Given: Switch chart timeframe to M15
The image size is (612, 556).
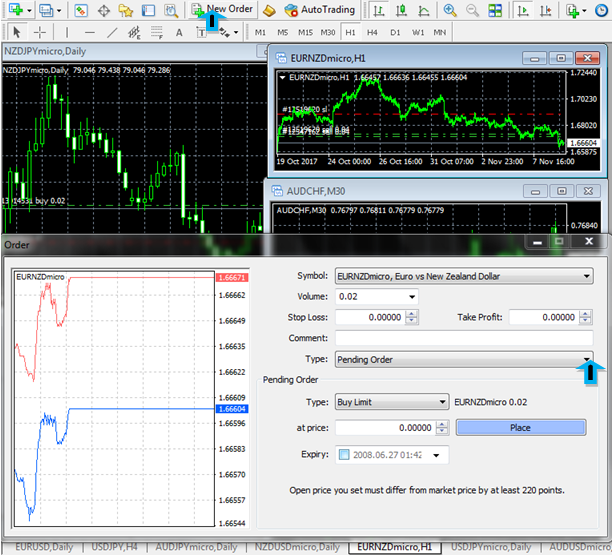Looking at the screenshot, I should tap(300, 32).
